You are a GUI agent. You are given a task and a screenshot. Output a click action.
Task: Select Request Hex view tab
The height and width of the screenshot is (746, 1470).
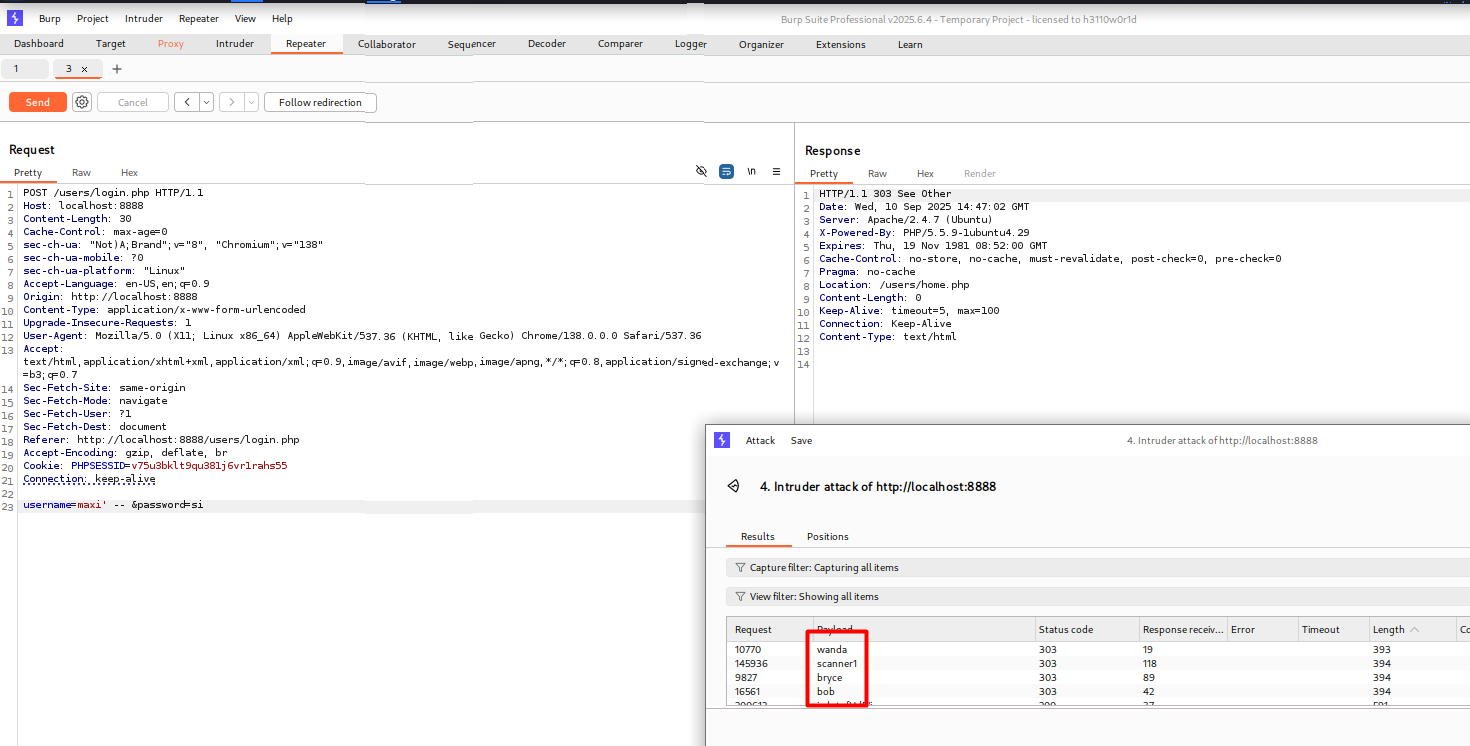129,173
